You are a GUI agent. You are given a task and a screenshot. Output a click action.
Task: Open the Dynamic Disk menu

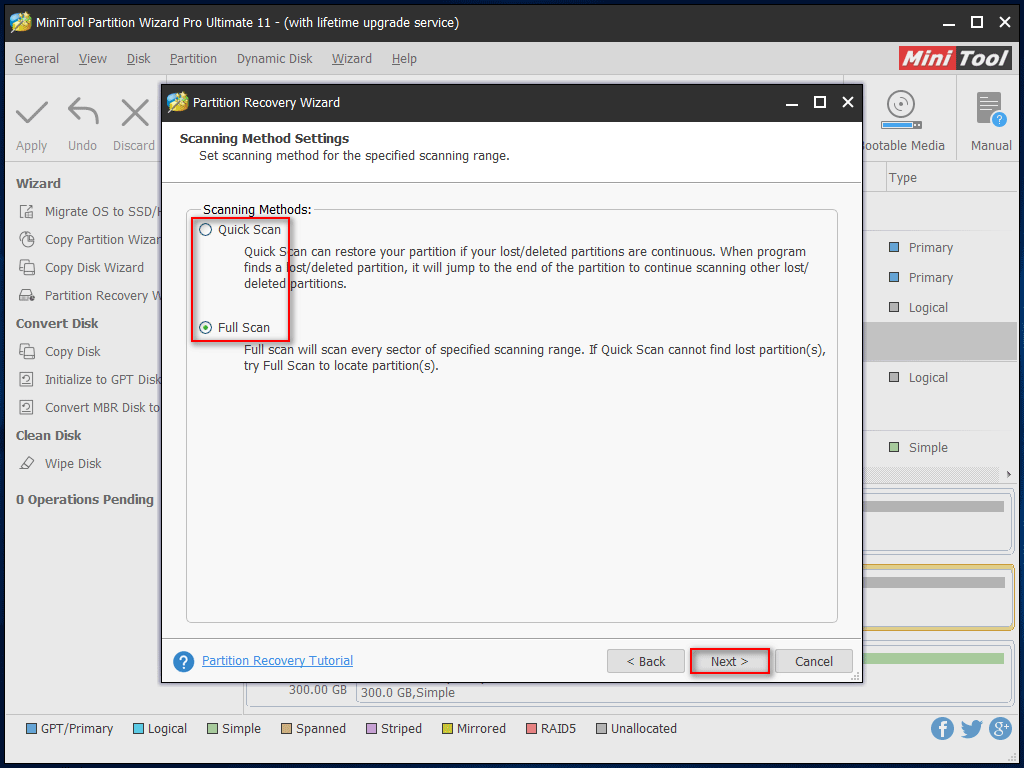[274, 59]
